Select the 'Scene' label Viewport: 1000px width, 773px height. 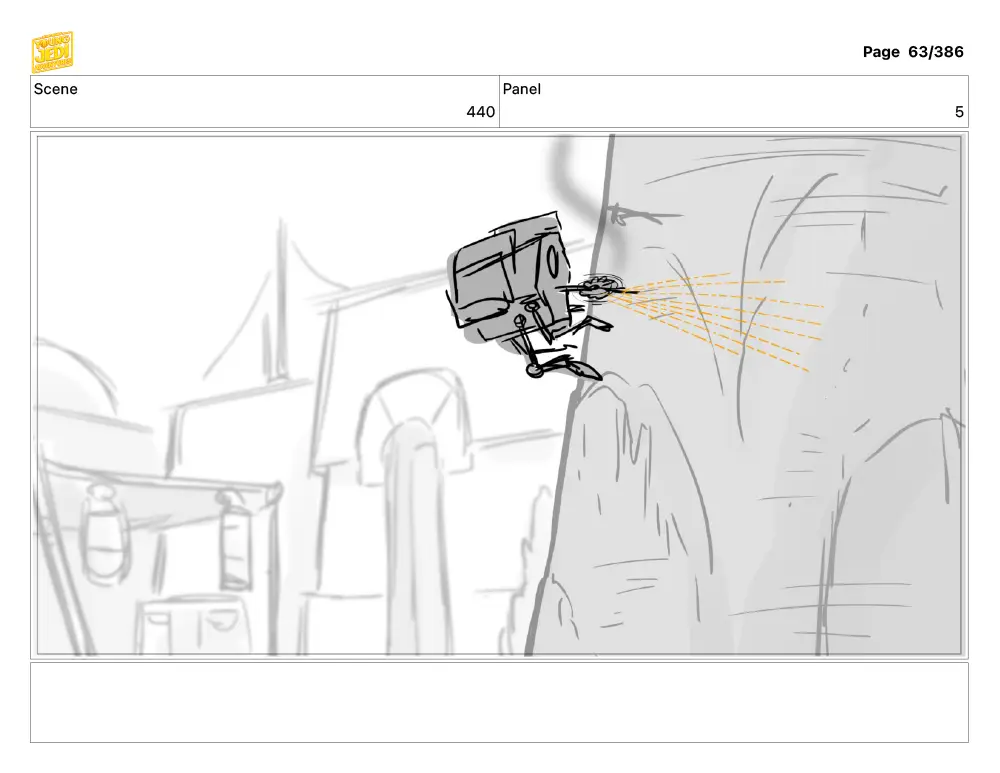pos(55,89)
